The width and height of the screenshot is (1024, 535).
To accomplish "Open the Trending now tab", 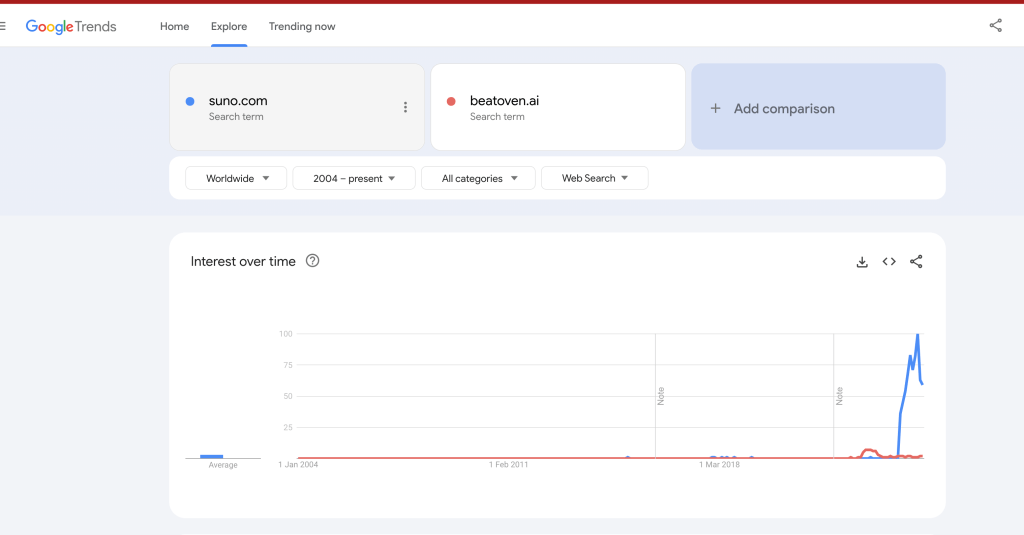I will coord(302,26).
